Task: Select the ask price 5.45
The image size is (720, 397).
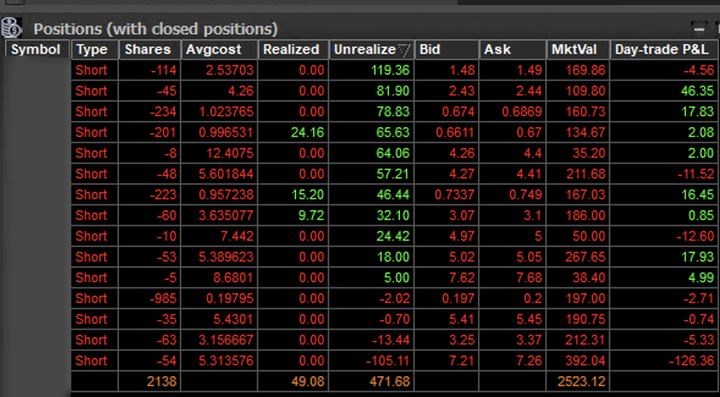Action: pyautogui.click(x=512, y=319)
